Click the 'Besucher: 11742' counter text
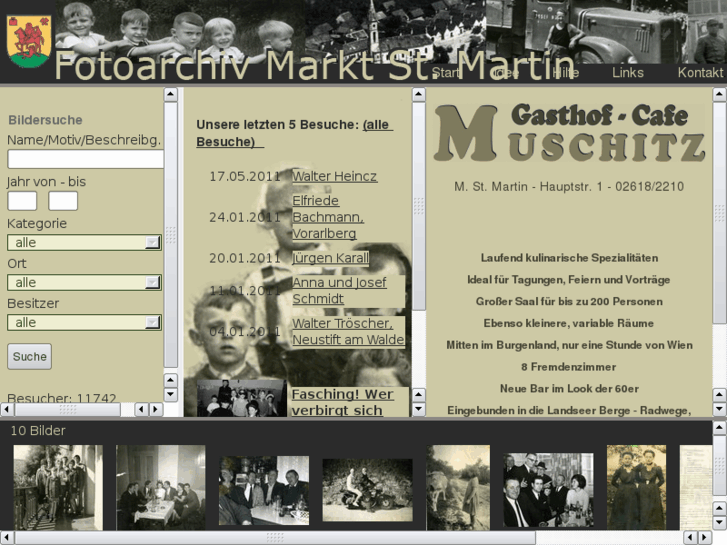The image size is (727, 545). (x=61, y=398)
